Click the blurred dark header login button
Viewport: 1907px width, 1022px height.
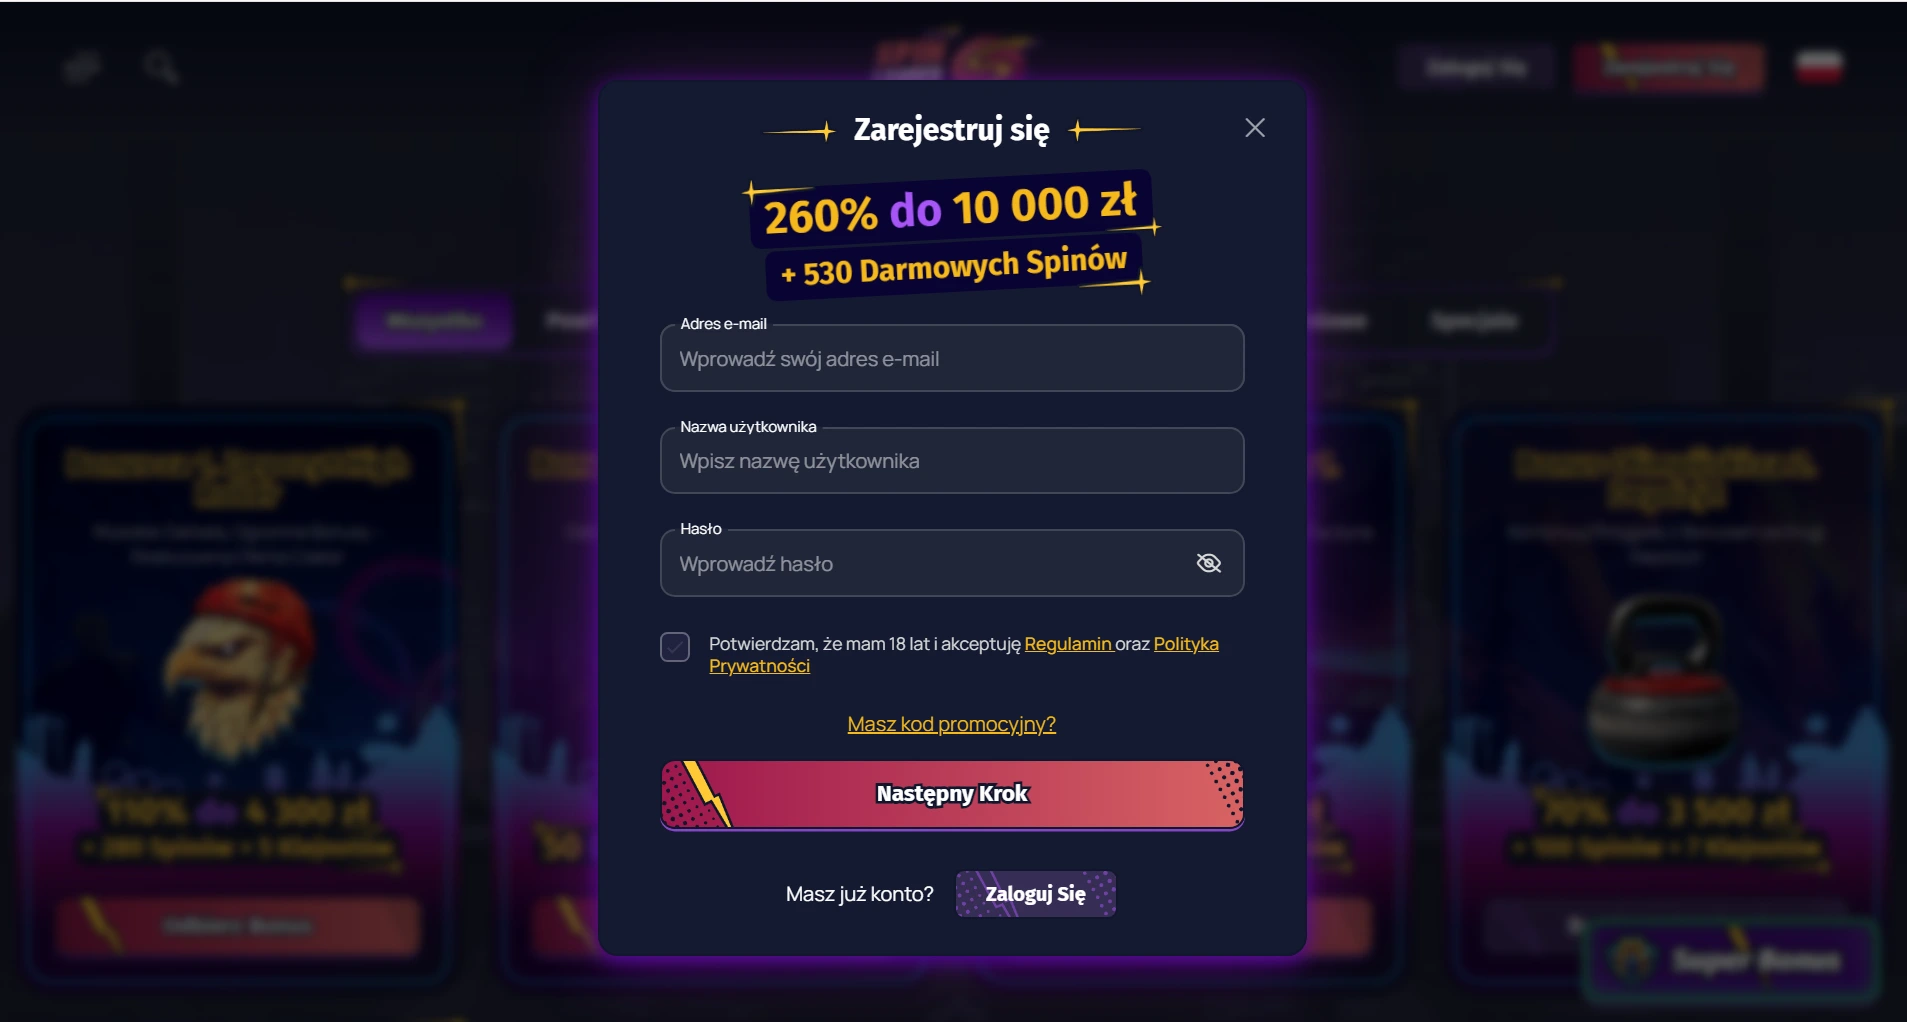pyautogui.click(x=1476, y=68)
